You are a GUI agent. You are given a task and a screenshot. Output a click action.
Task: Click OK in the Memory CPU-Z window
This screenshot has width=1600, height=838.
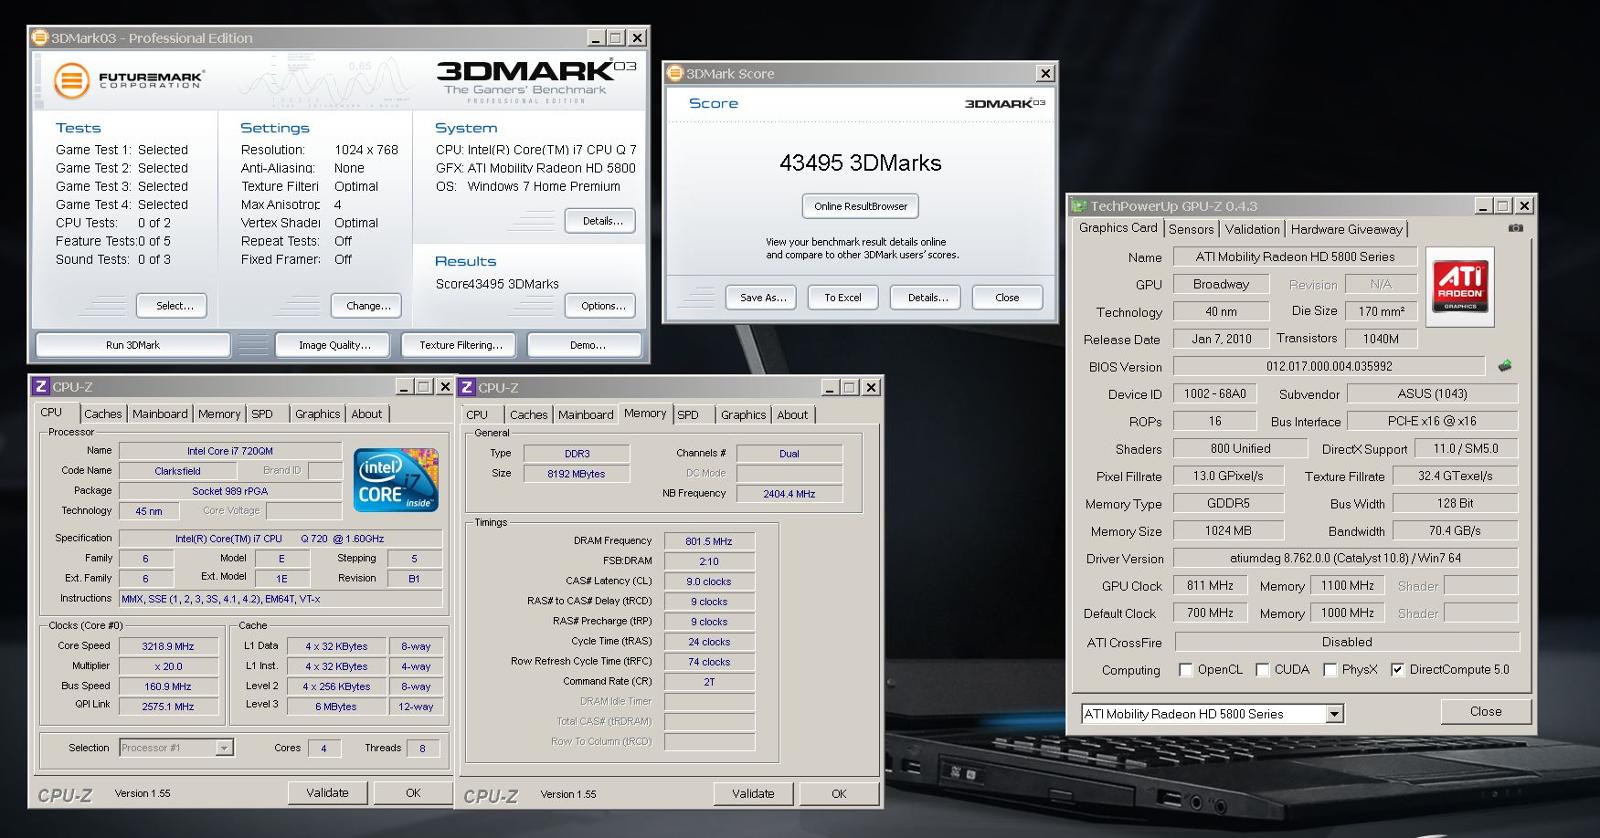tap(839, 794)
